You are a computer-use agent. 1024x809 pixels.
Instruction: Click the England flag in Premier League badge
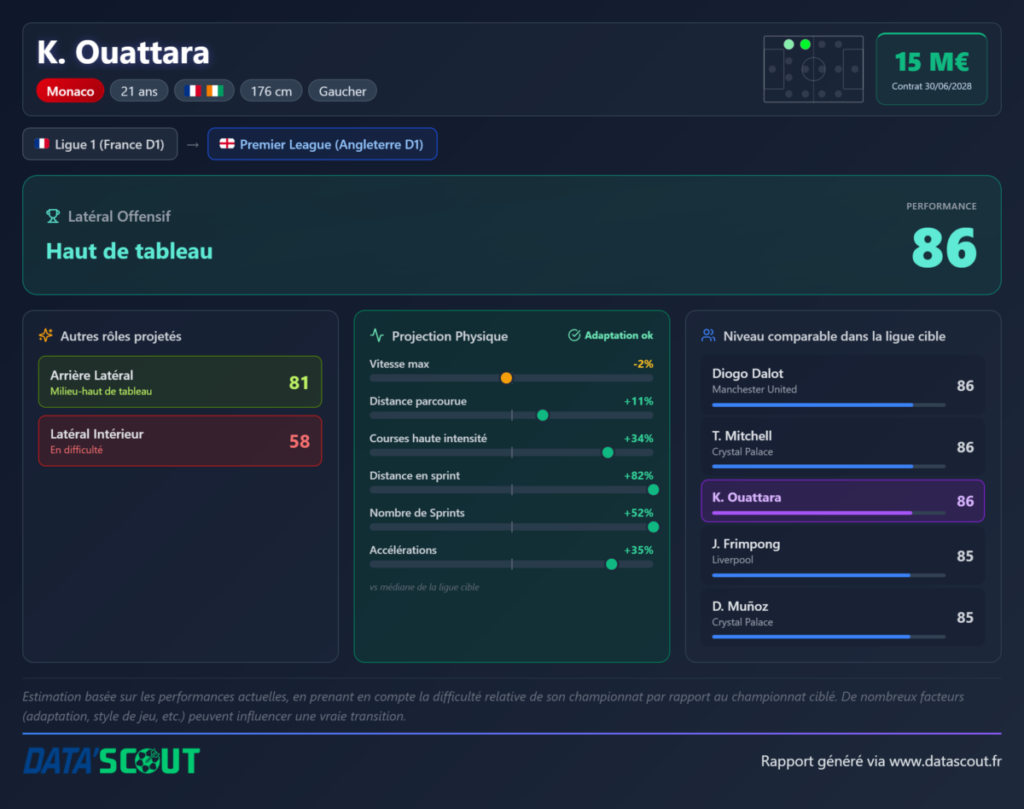(x=227, y=144)
